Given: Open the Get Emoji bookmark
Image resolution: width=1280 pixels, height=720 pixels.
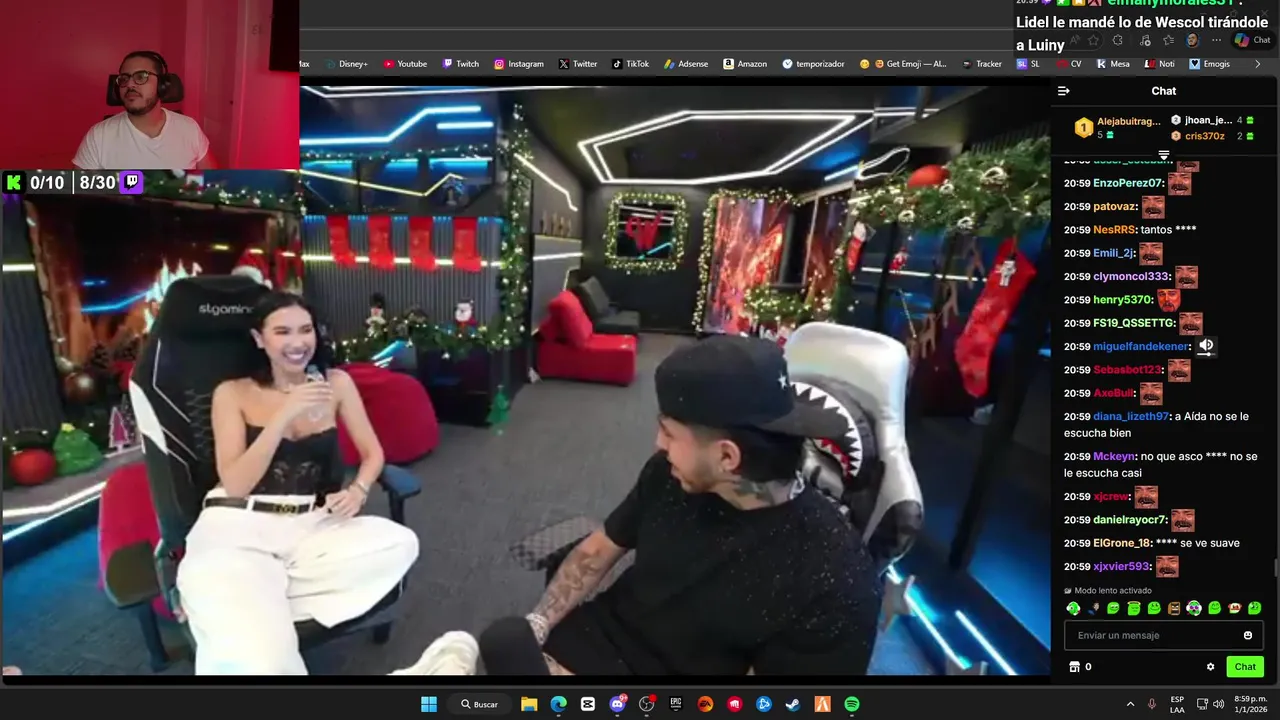Looking at the screenshot, I should point(903,64).
